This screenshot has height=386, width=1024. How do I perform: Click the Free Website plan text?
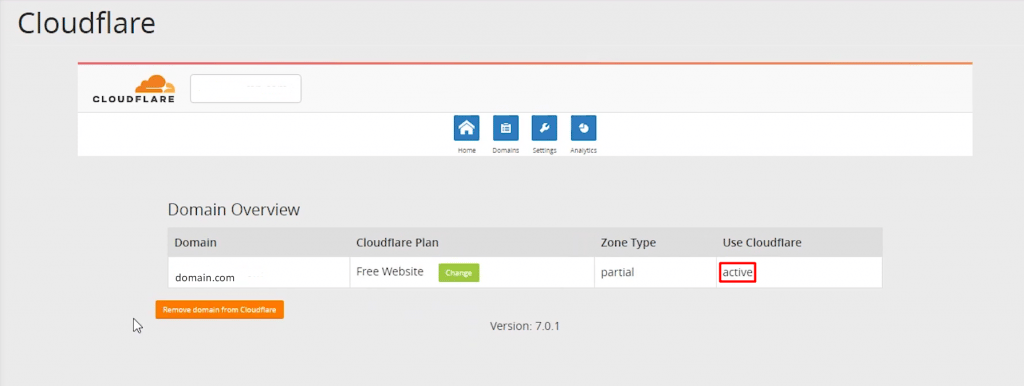(390, 272)
